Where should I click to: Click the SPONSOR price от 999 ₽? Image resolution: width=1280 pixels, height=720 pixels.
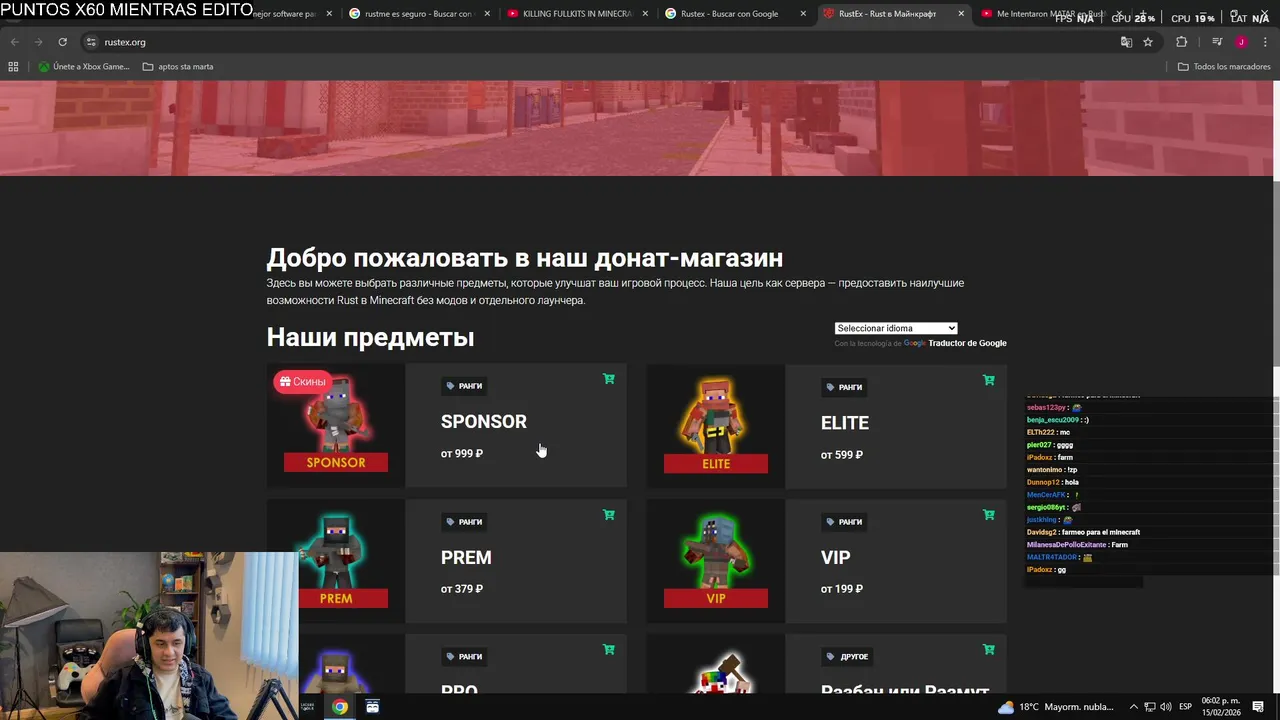click(x=462, y=454)
